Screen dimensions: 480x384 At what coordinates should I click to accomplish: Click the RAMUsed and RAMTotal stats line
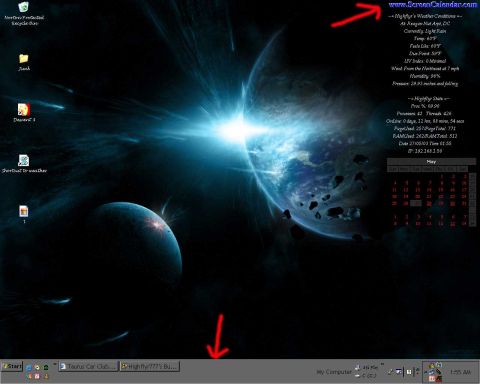(425, 136)
